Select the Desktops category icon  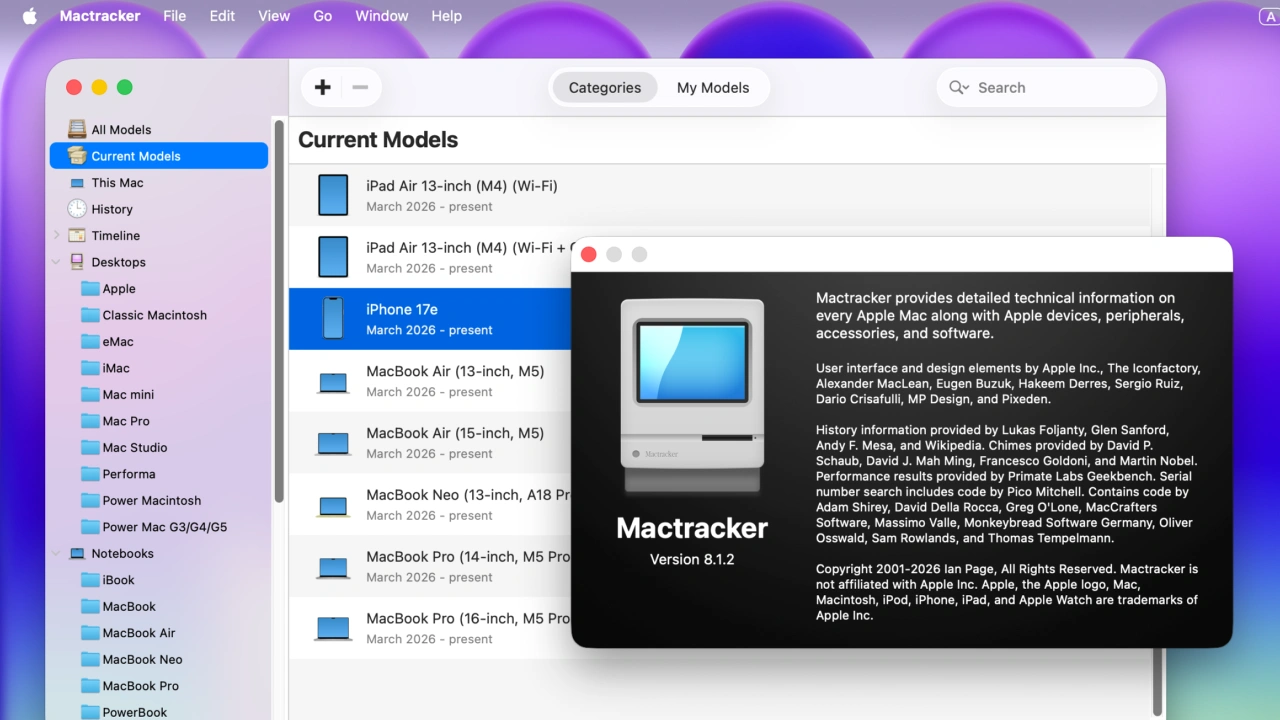[76, 261]
